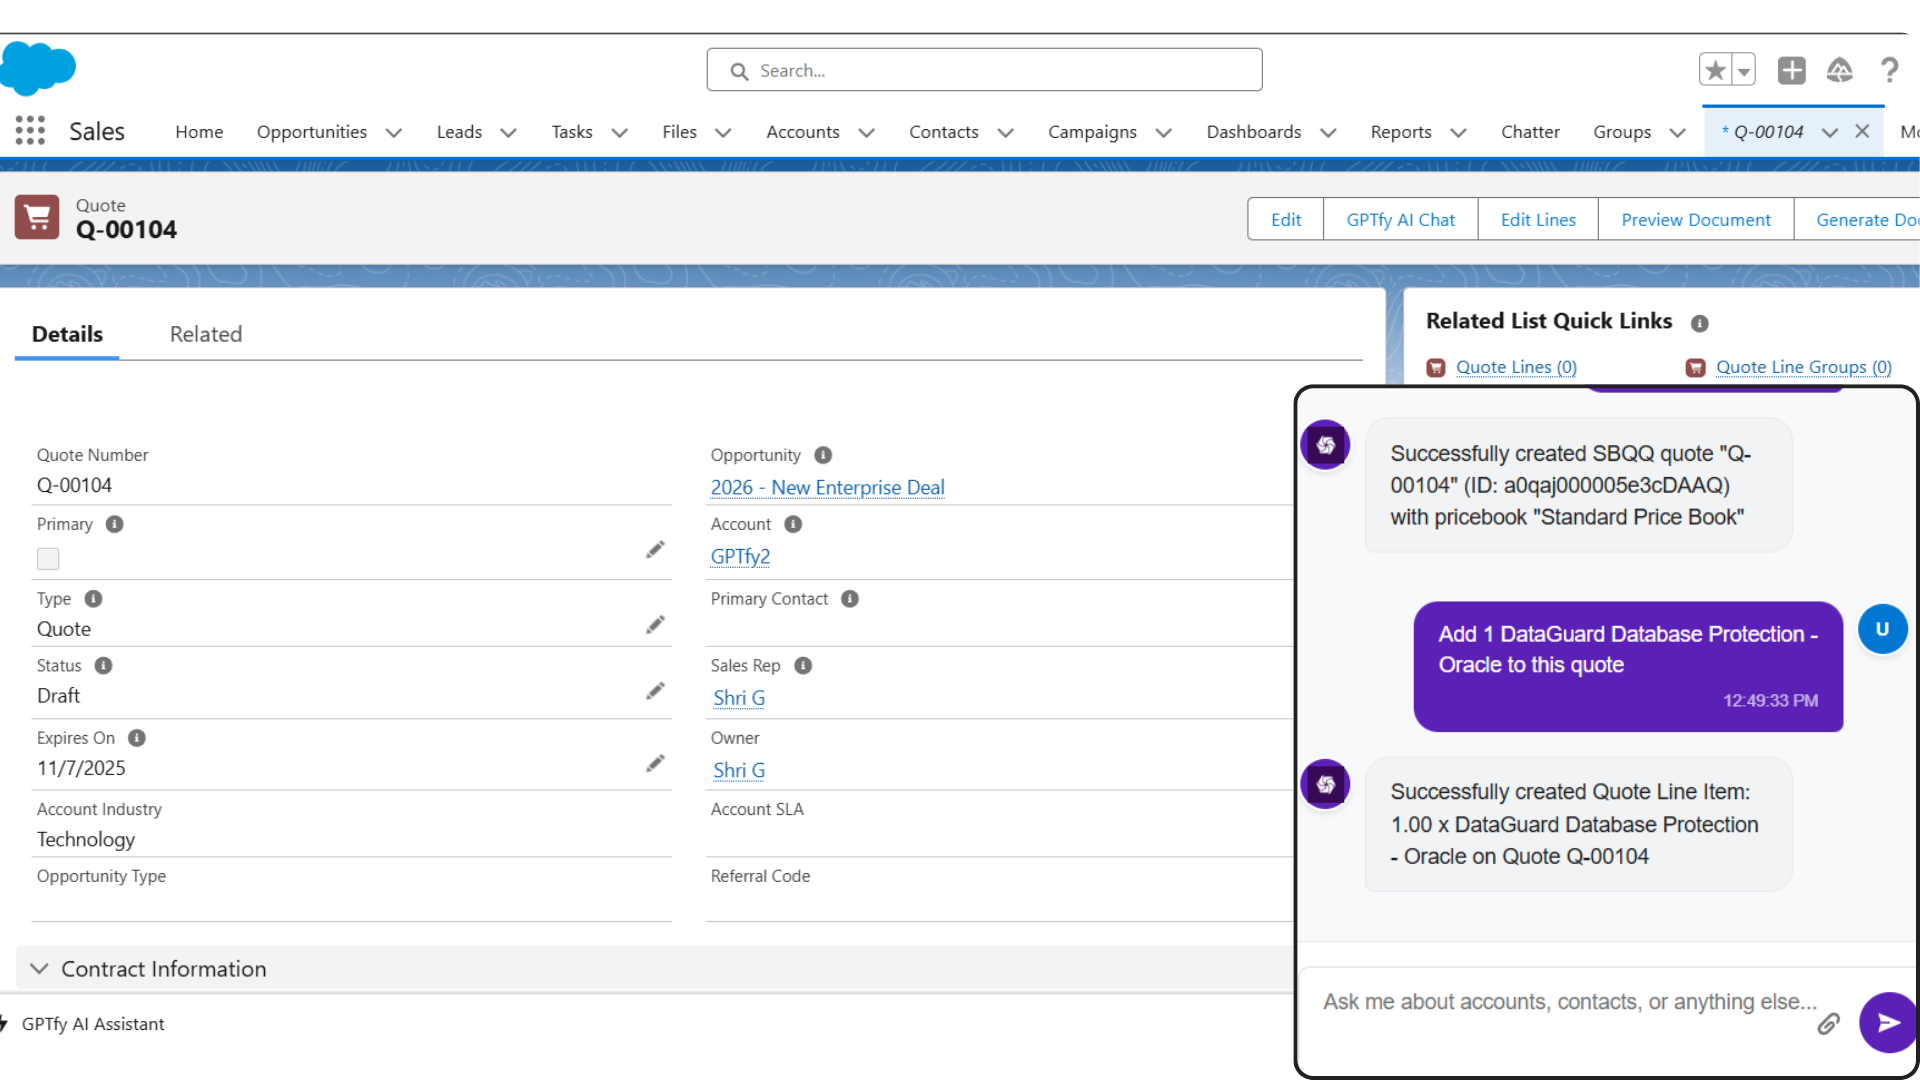Click the Edit Lines button
The height and width of the screenshot is (1080, 1920).
pyautogui.click(x=1537, y=219)
